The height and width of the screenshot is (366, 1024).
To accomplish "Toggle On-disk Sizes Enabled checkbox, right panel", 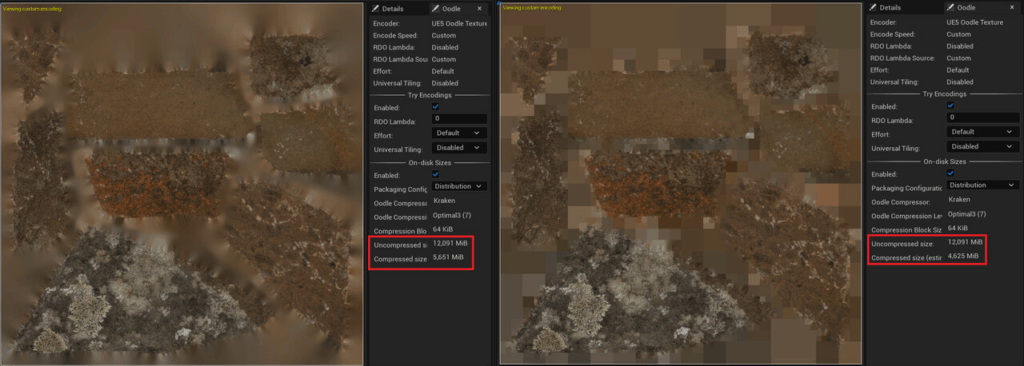I will (951, 173).
